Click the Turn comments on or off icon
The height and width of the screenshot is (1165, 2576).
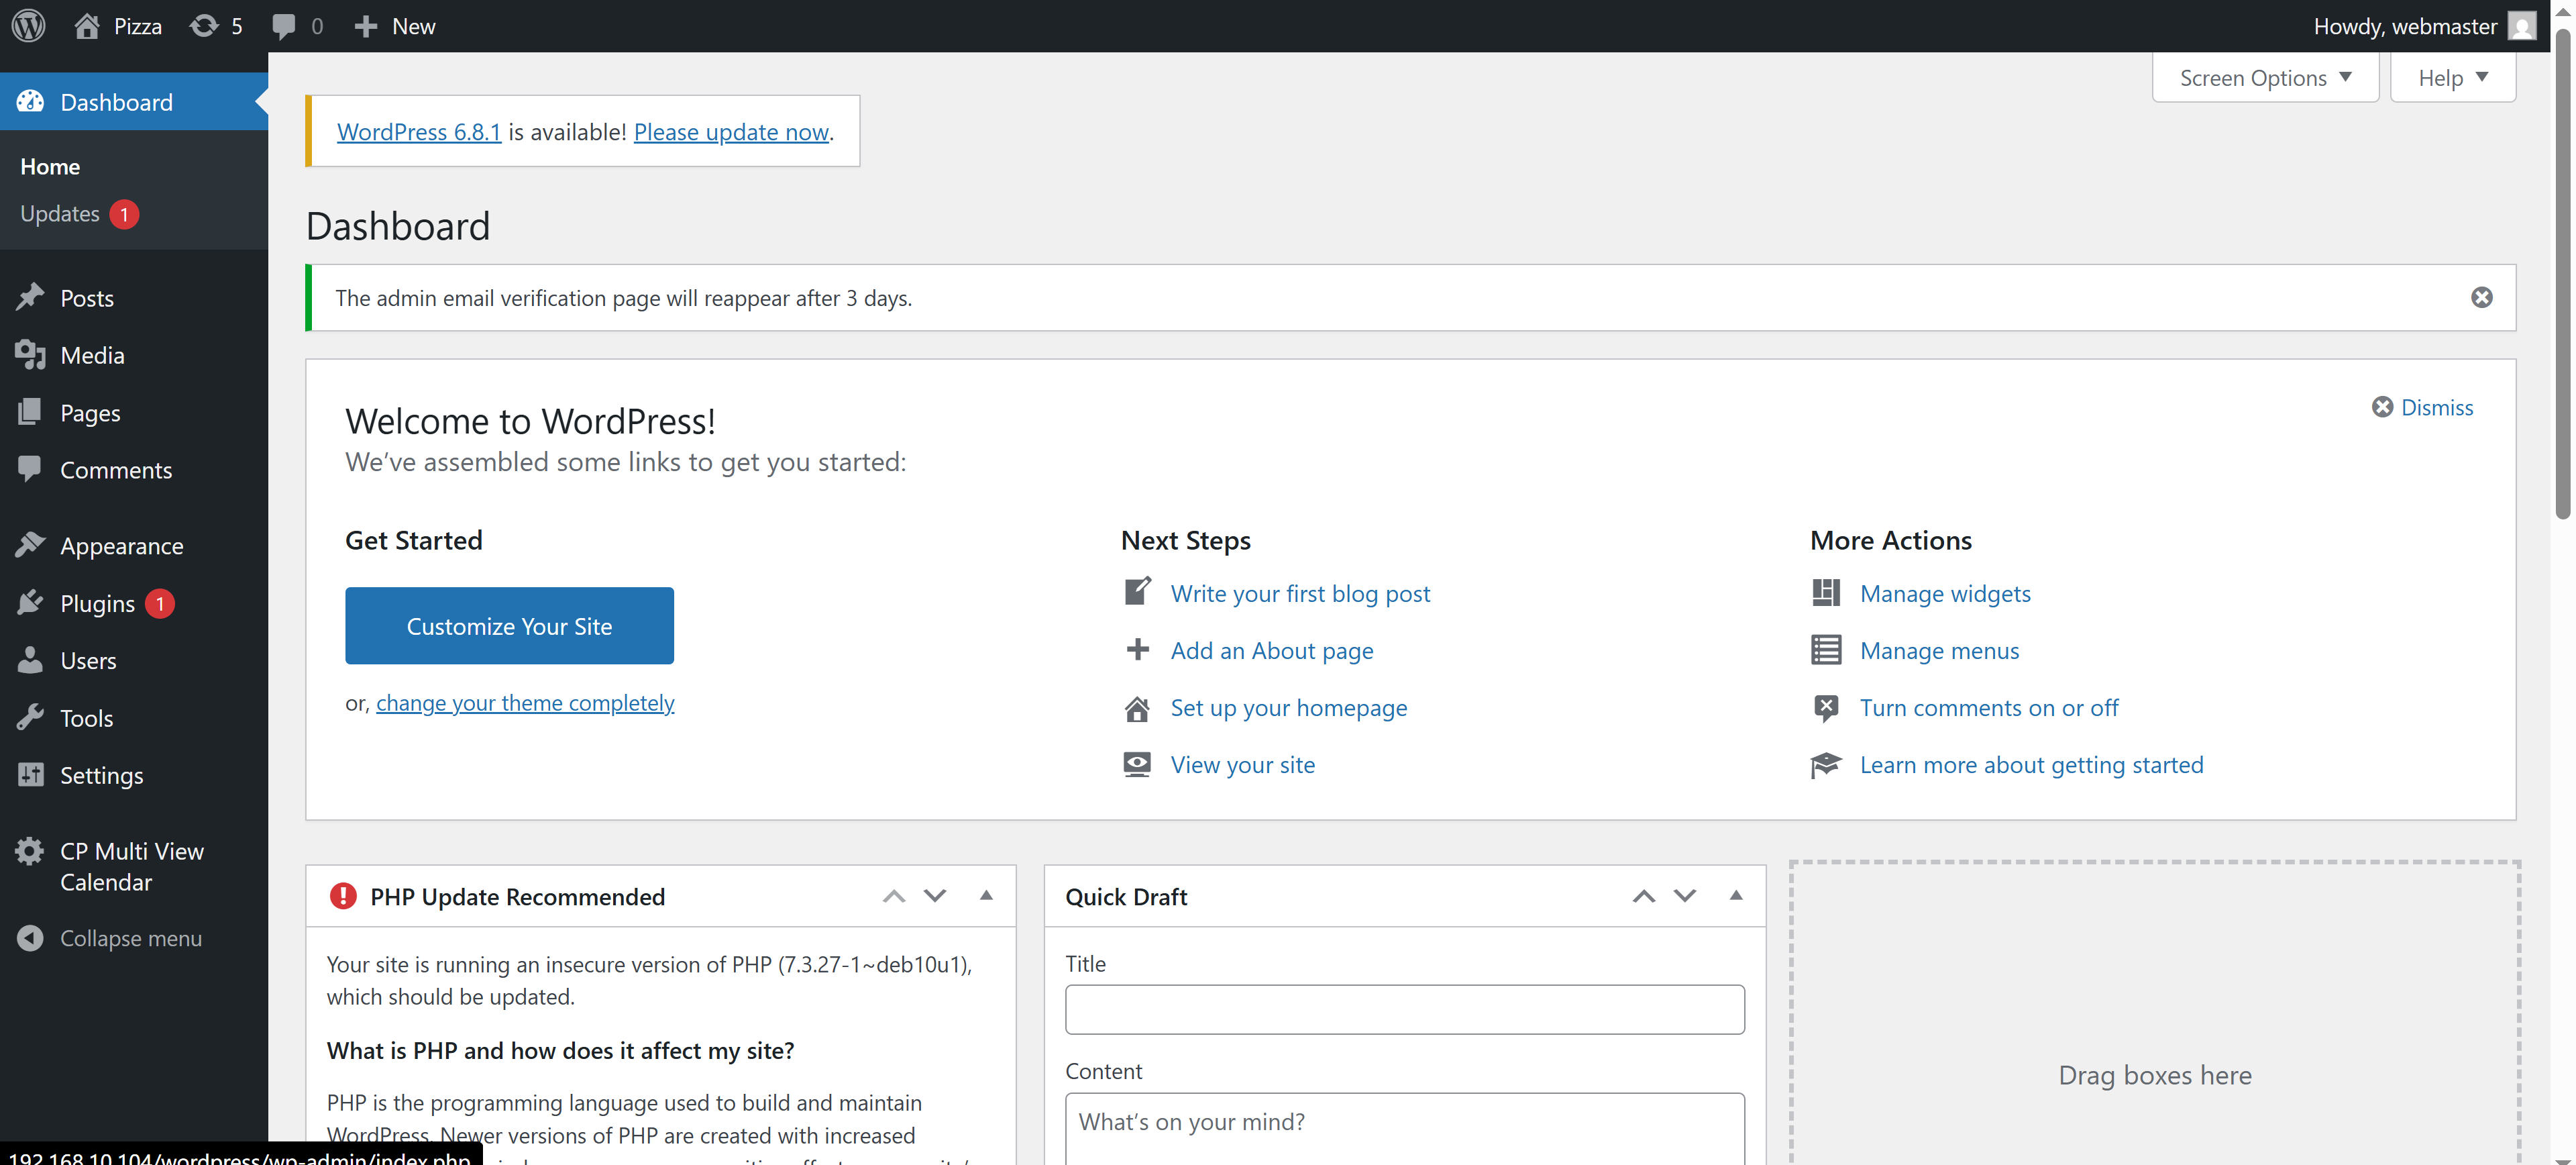pyautogui.click(x=1825, y=708)
